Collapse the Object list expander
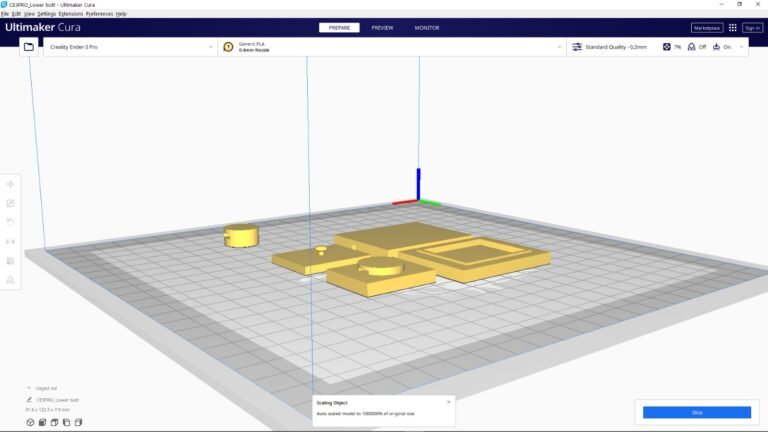Screen dimensions: 768x432 pos(28,388)
